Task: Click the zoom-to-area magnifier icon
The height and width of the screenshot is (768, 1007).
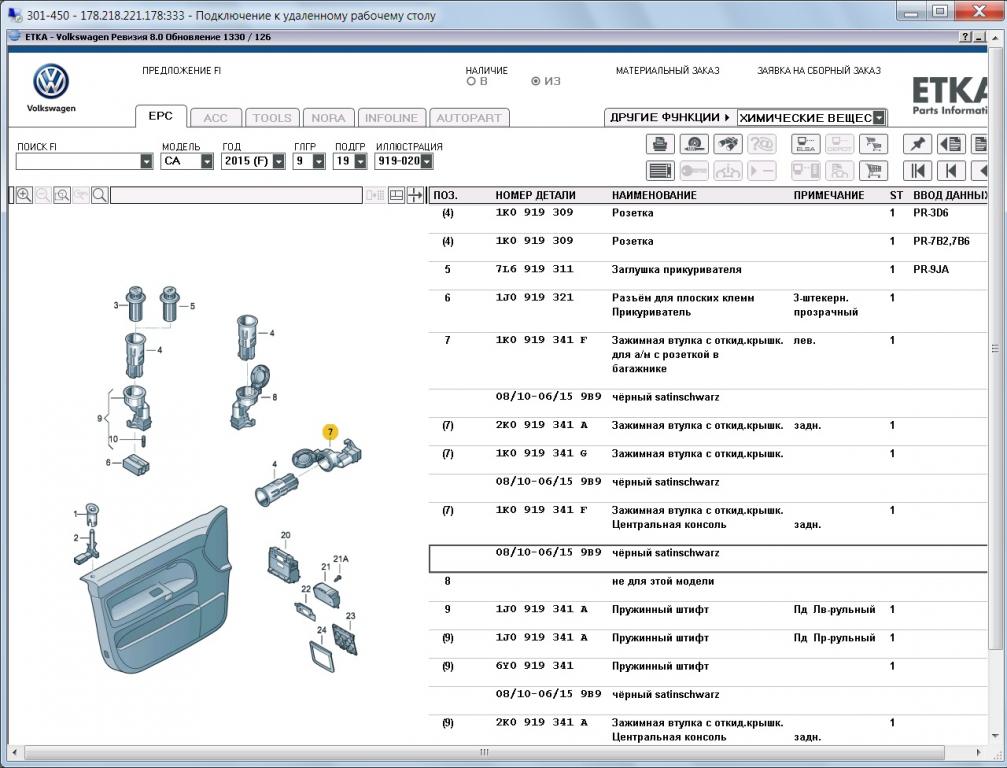Action: click(62, 195)
